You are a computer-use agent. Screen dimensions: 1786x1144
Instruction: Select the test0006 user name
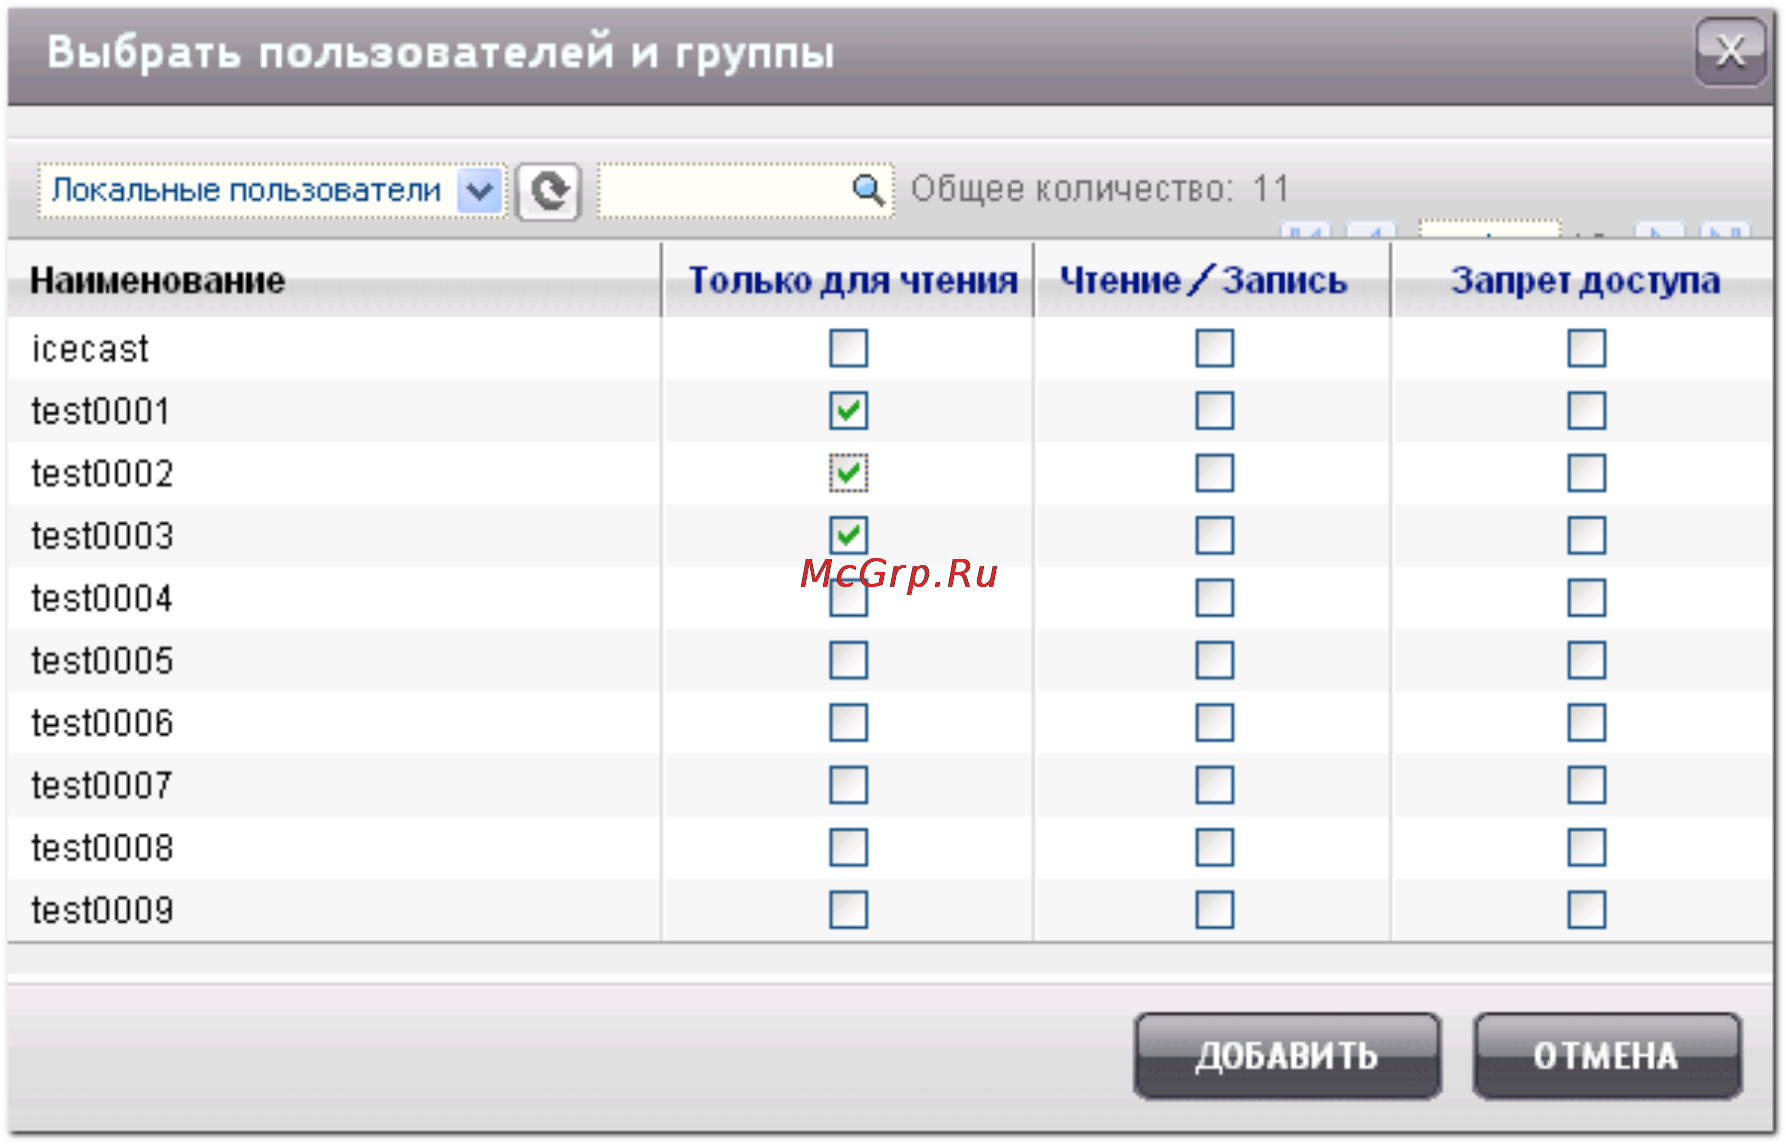[102, 723]
